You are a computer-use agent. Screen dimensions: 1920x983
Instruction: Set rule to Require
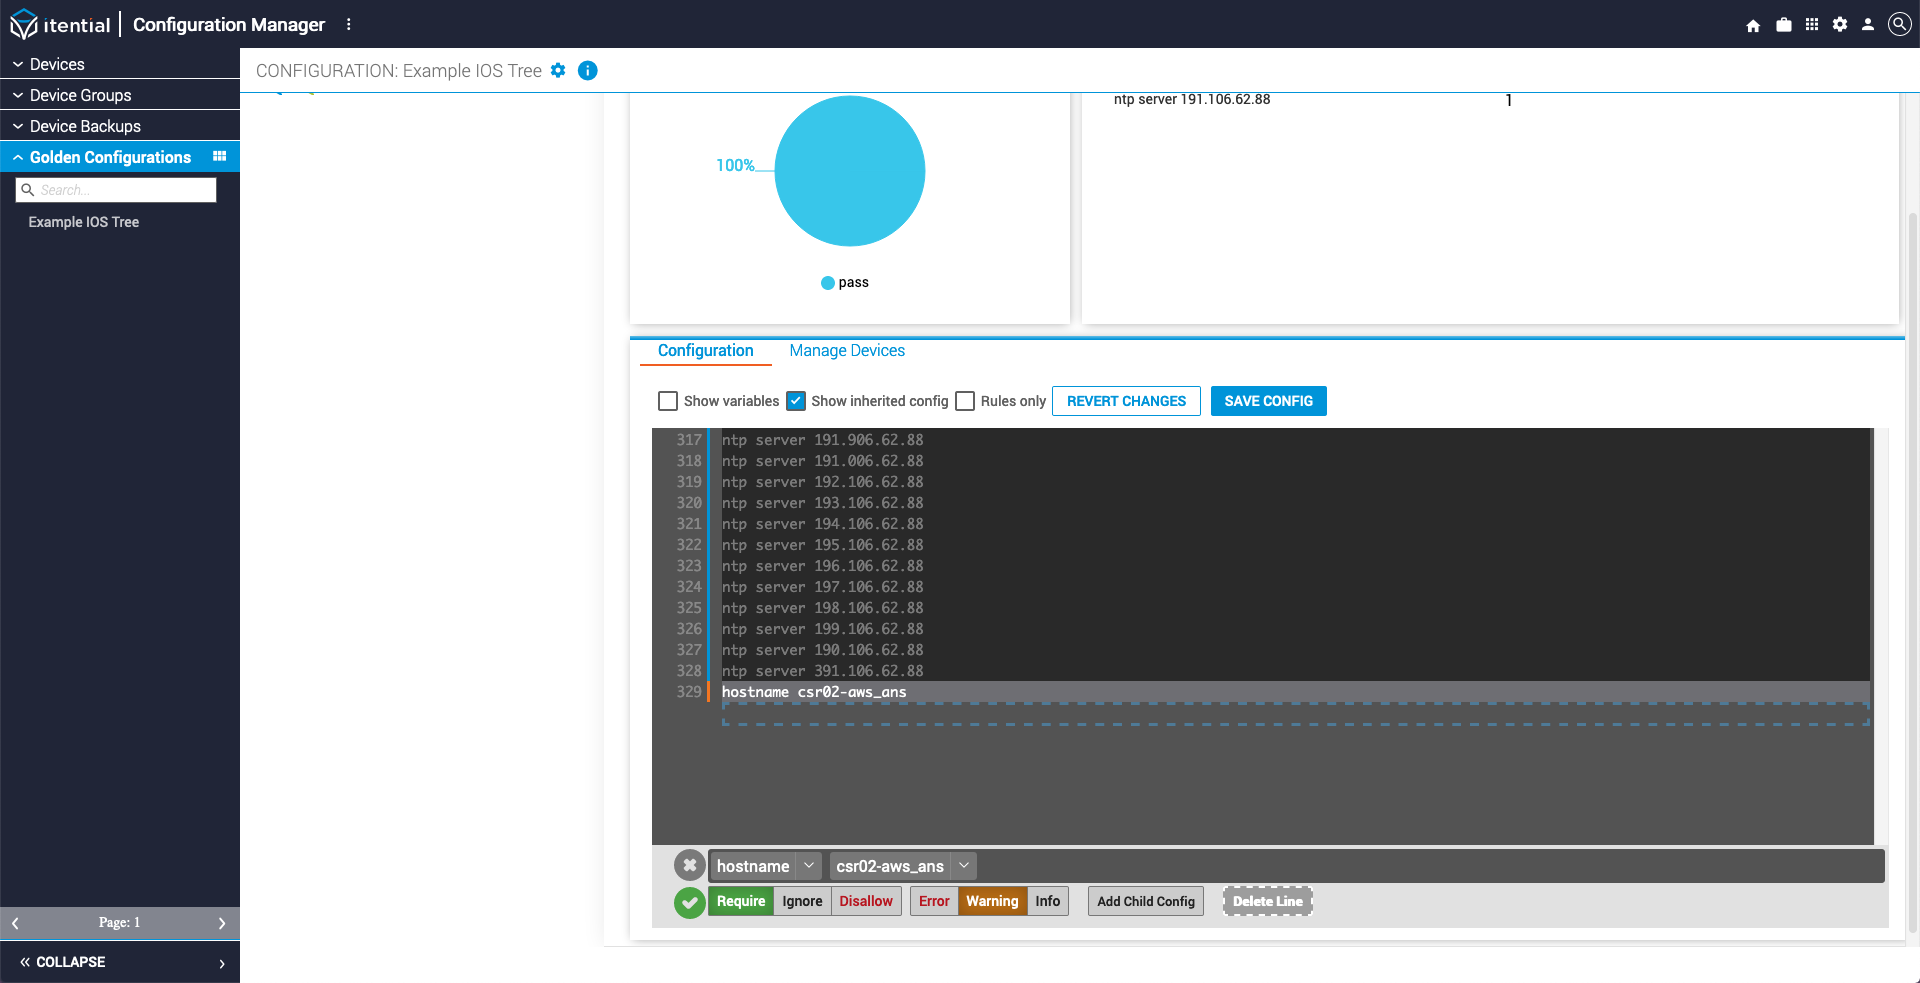click(x=741, y=901)
